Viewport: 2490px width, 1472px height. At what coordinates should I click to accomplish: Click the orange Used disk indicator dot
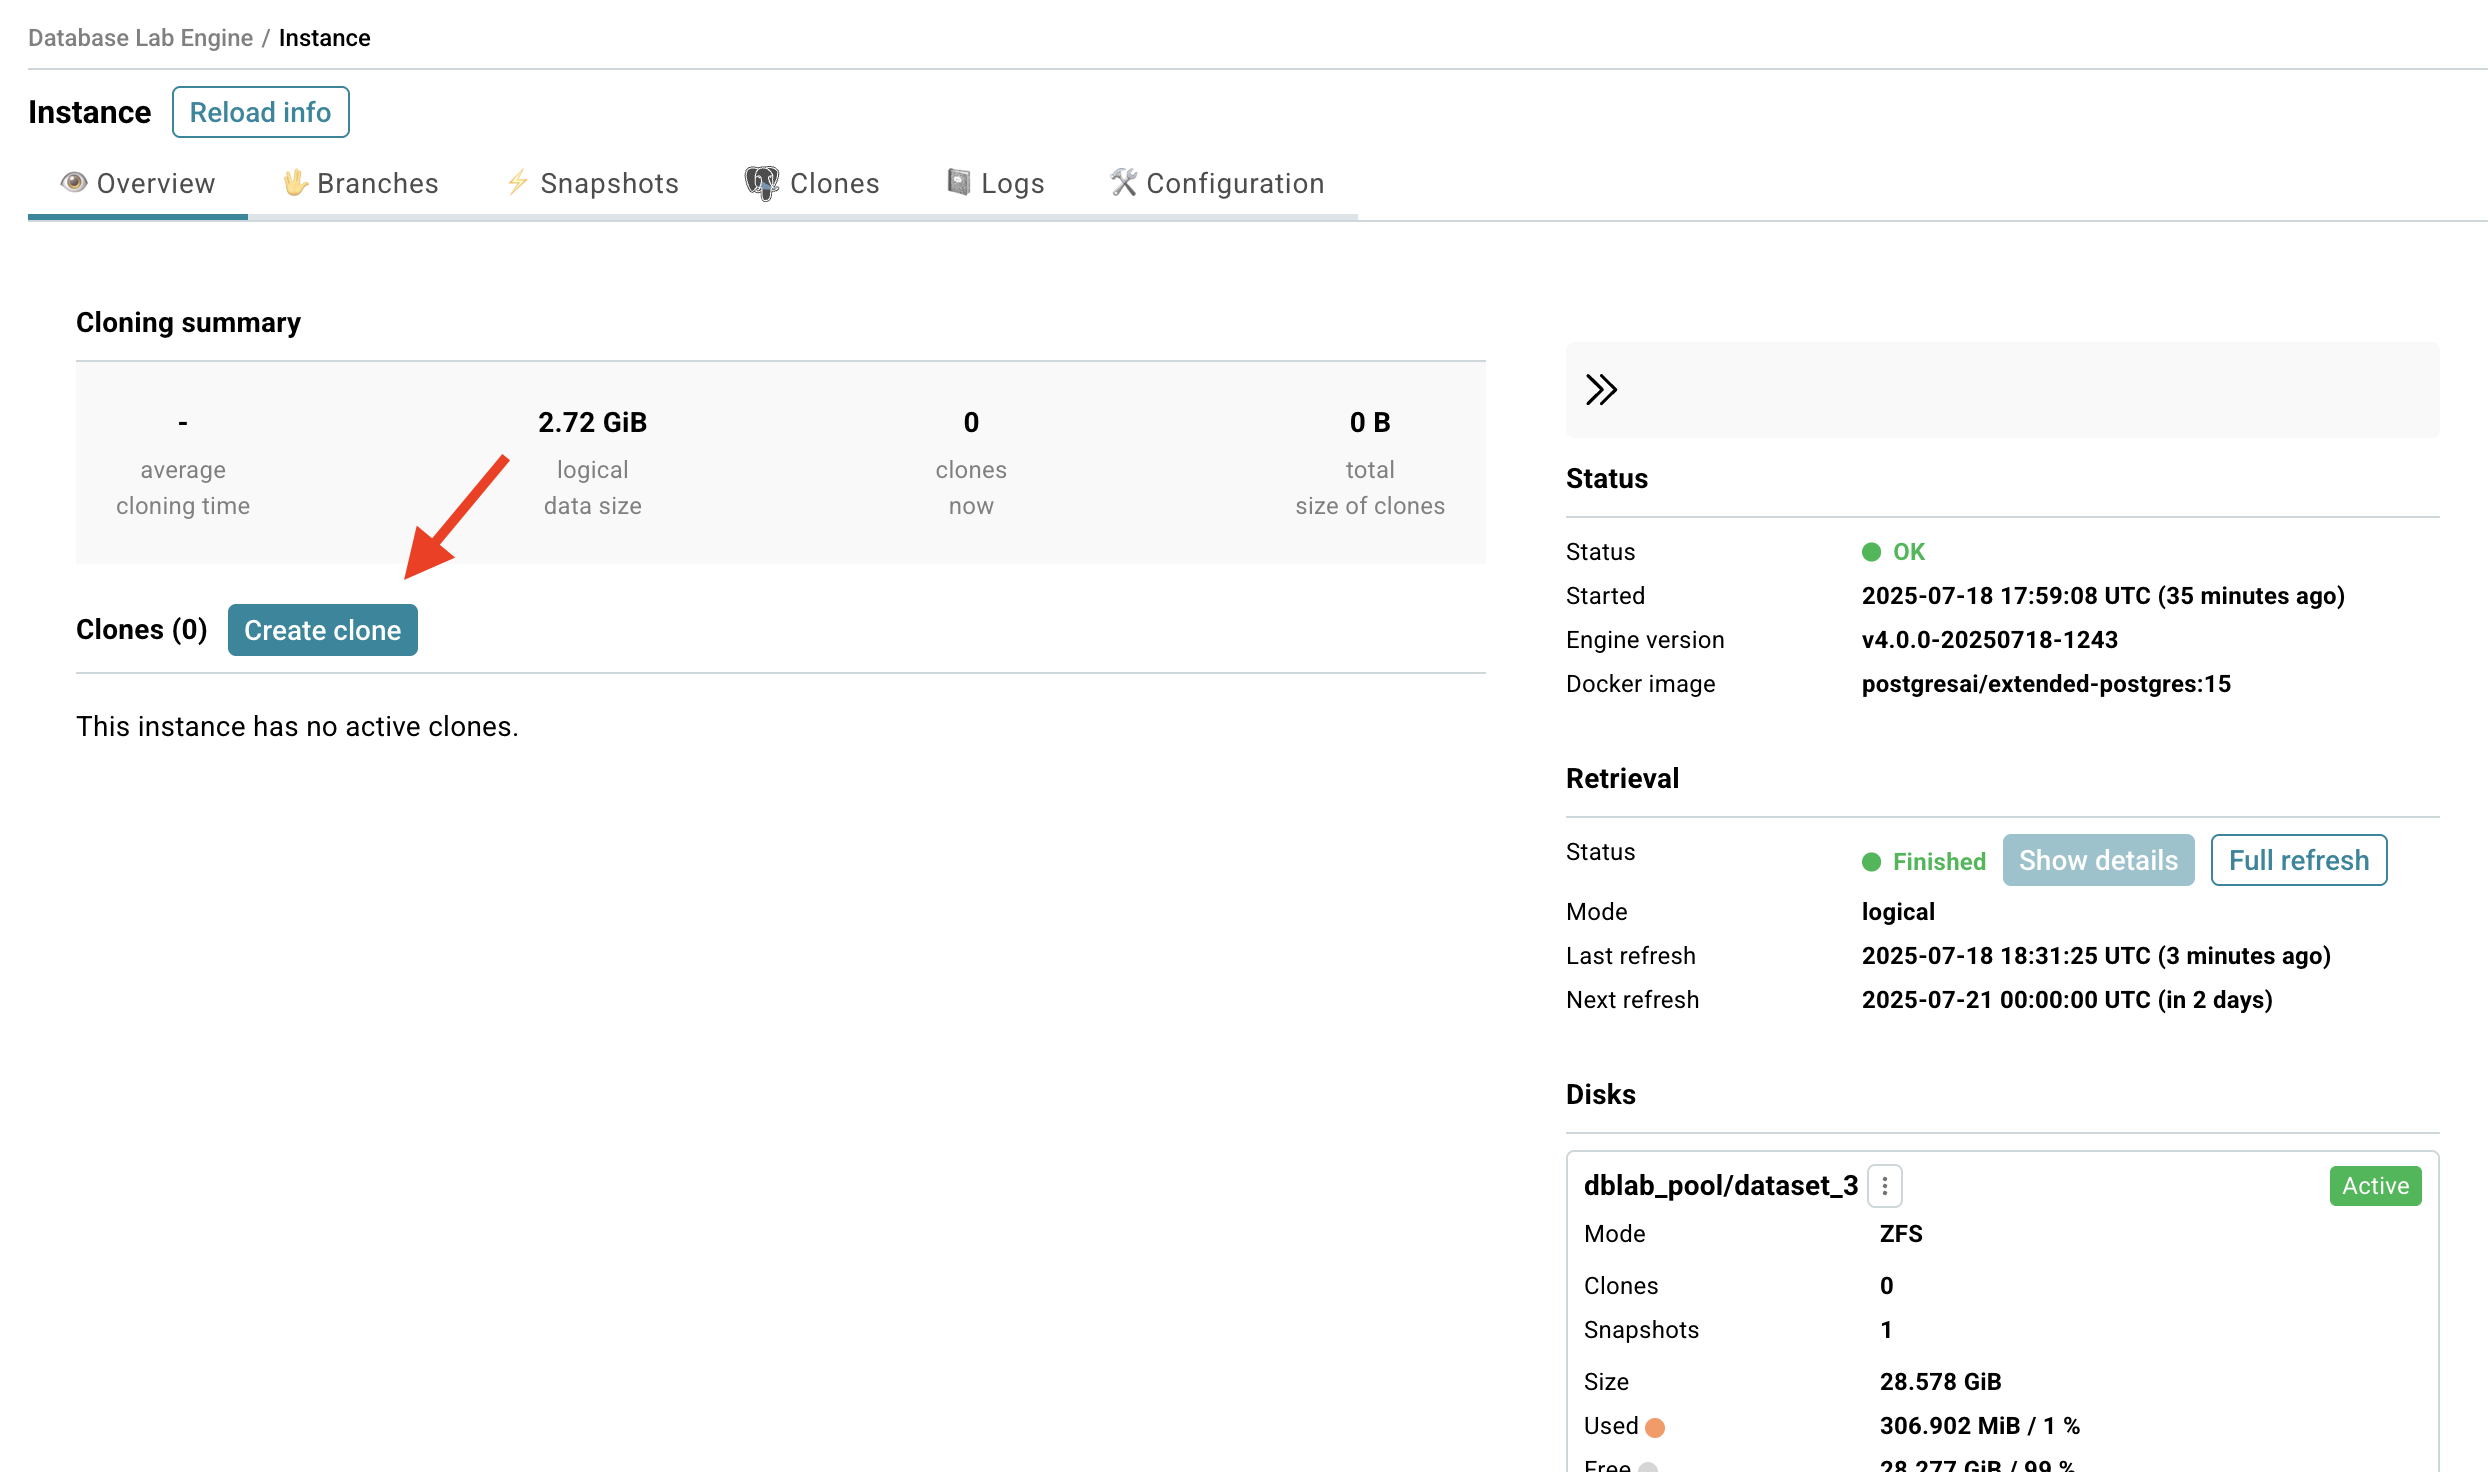coord(1655,1428)
